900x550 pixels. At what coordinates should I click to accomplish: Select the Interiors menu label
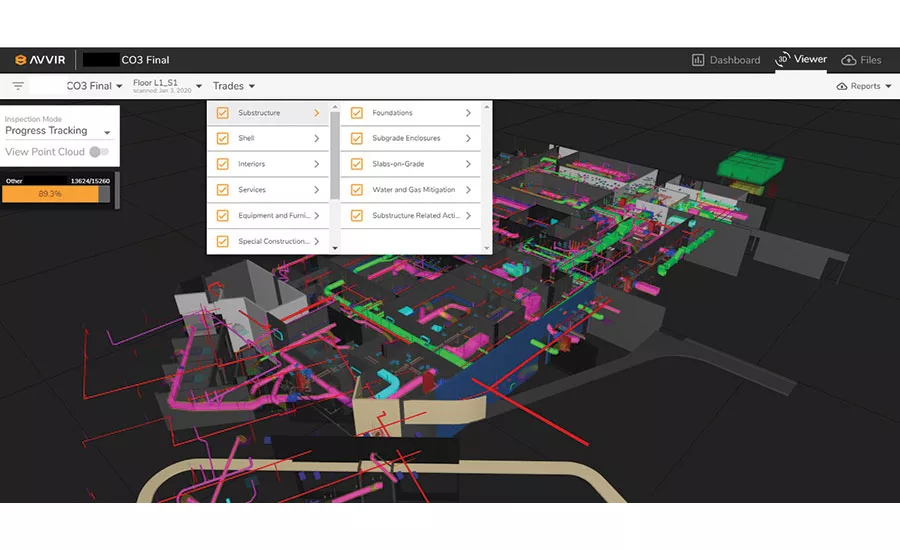(252, 164)
